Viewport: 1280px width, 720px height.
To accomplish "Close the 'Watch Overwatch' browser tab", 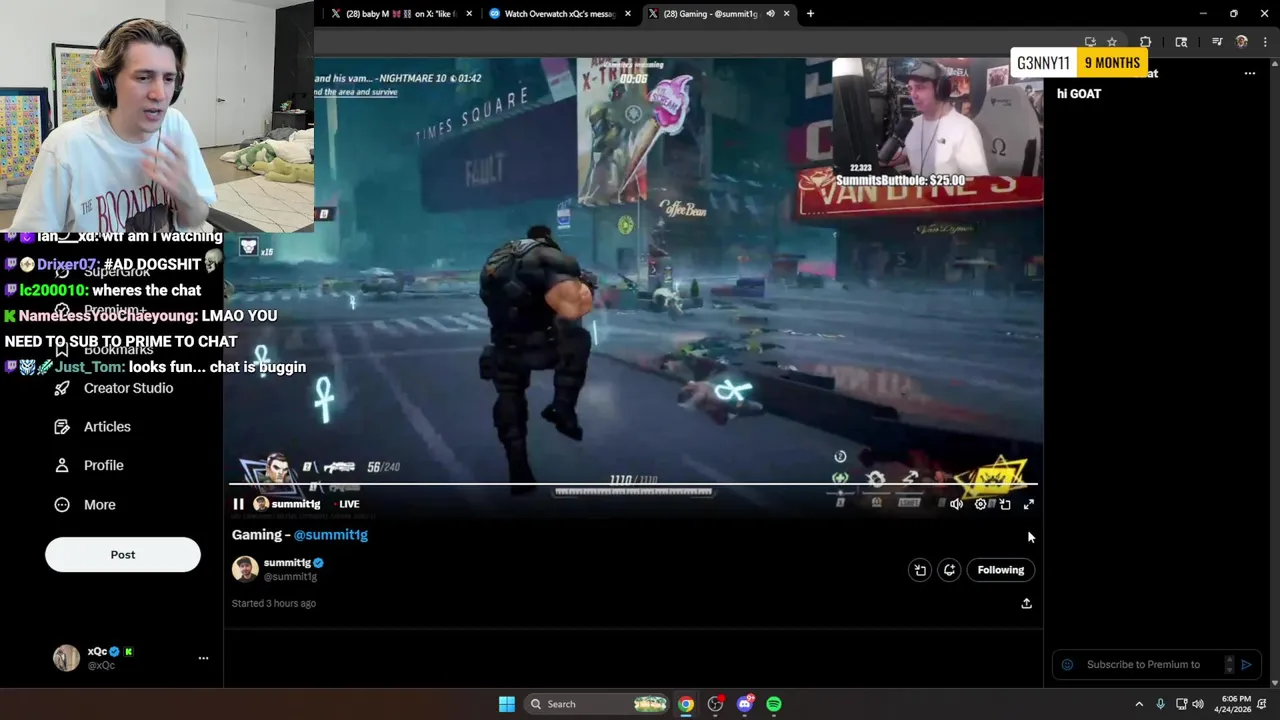I will point(628,14).
